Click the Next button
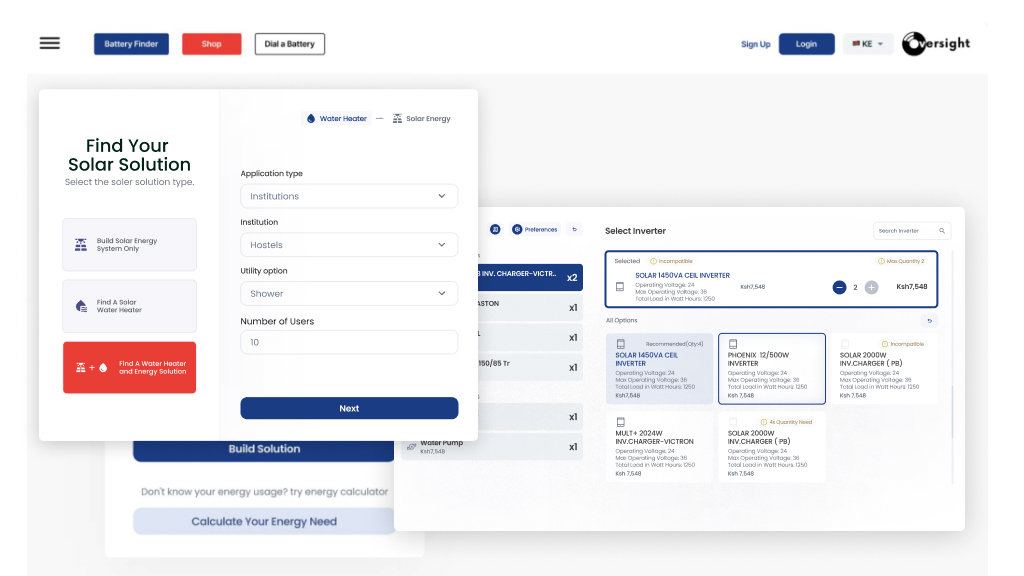Image resolution: width=1024 pixels, height=576 pixels. (x=349, y=408)
